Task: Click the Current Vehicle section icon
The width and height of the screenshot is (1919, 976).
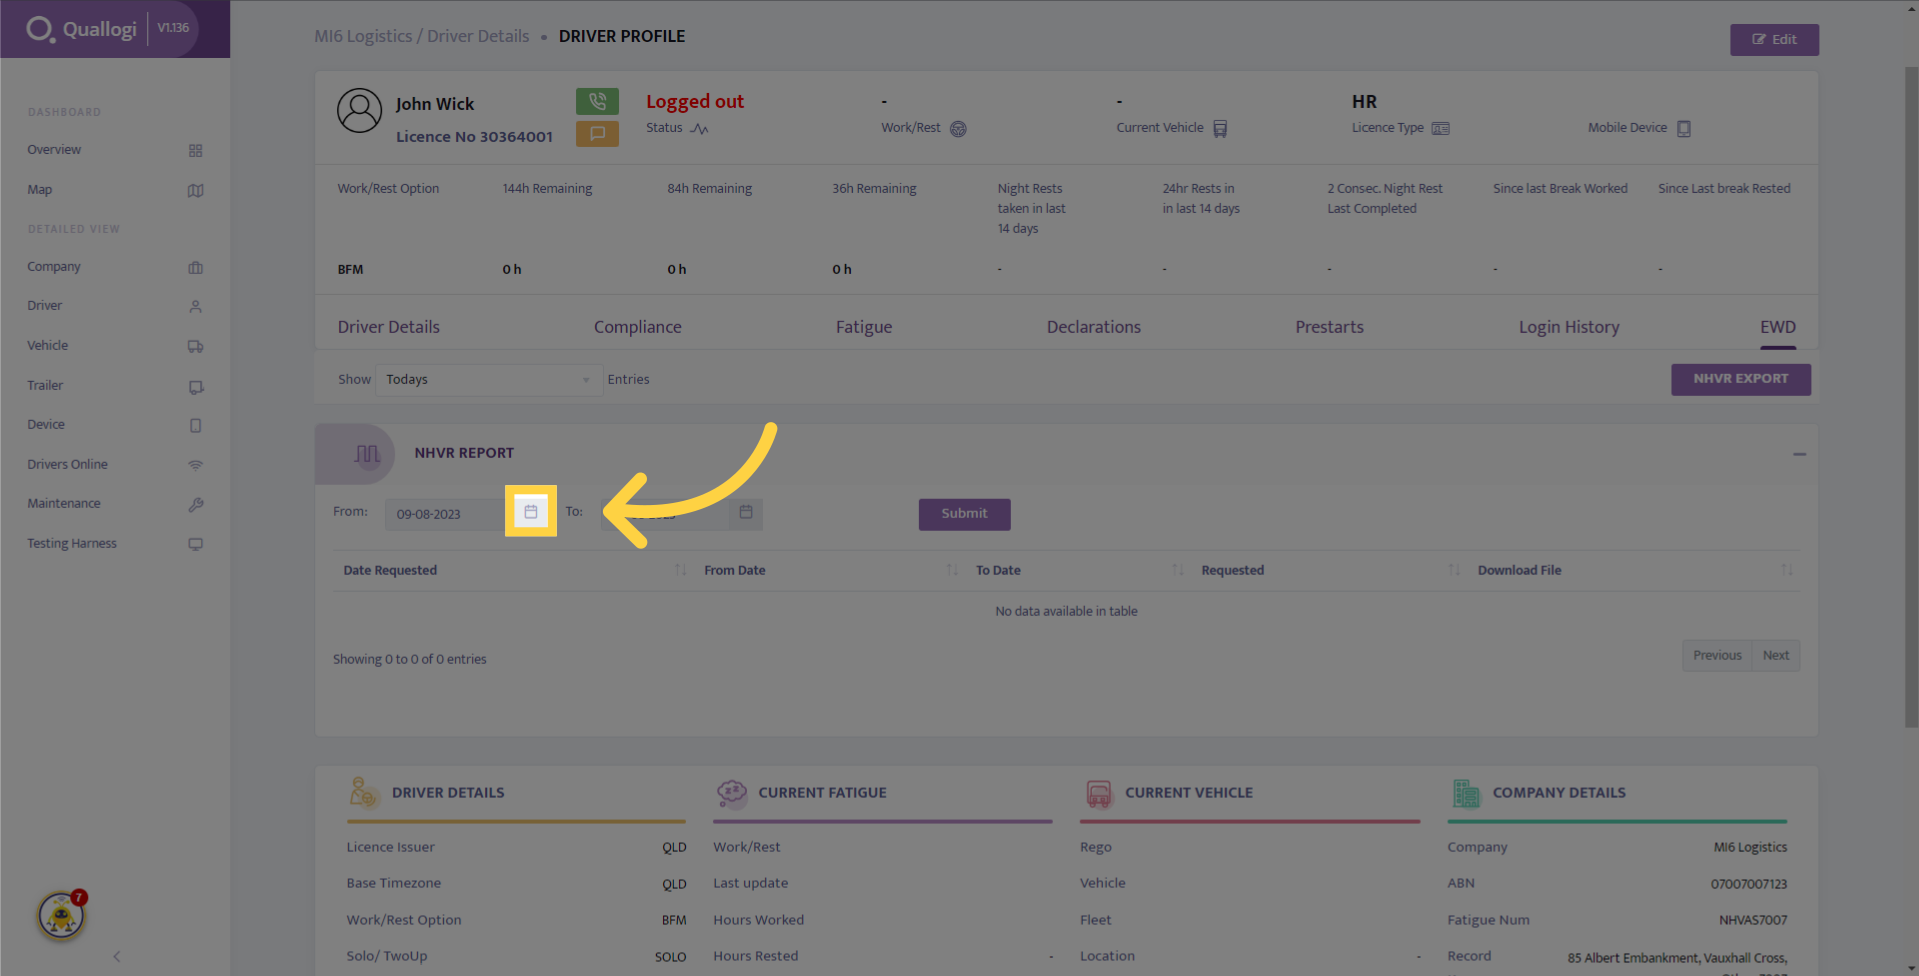Action: 1099,794
